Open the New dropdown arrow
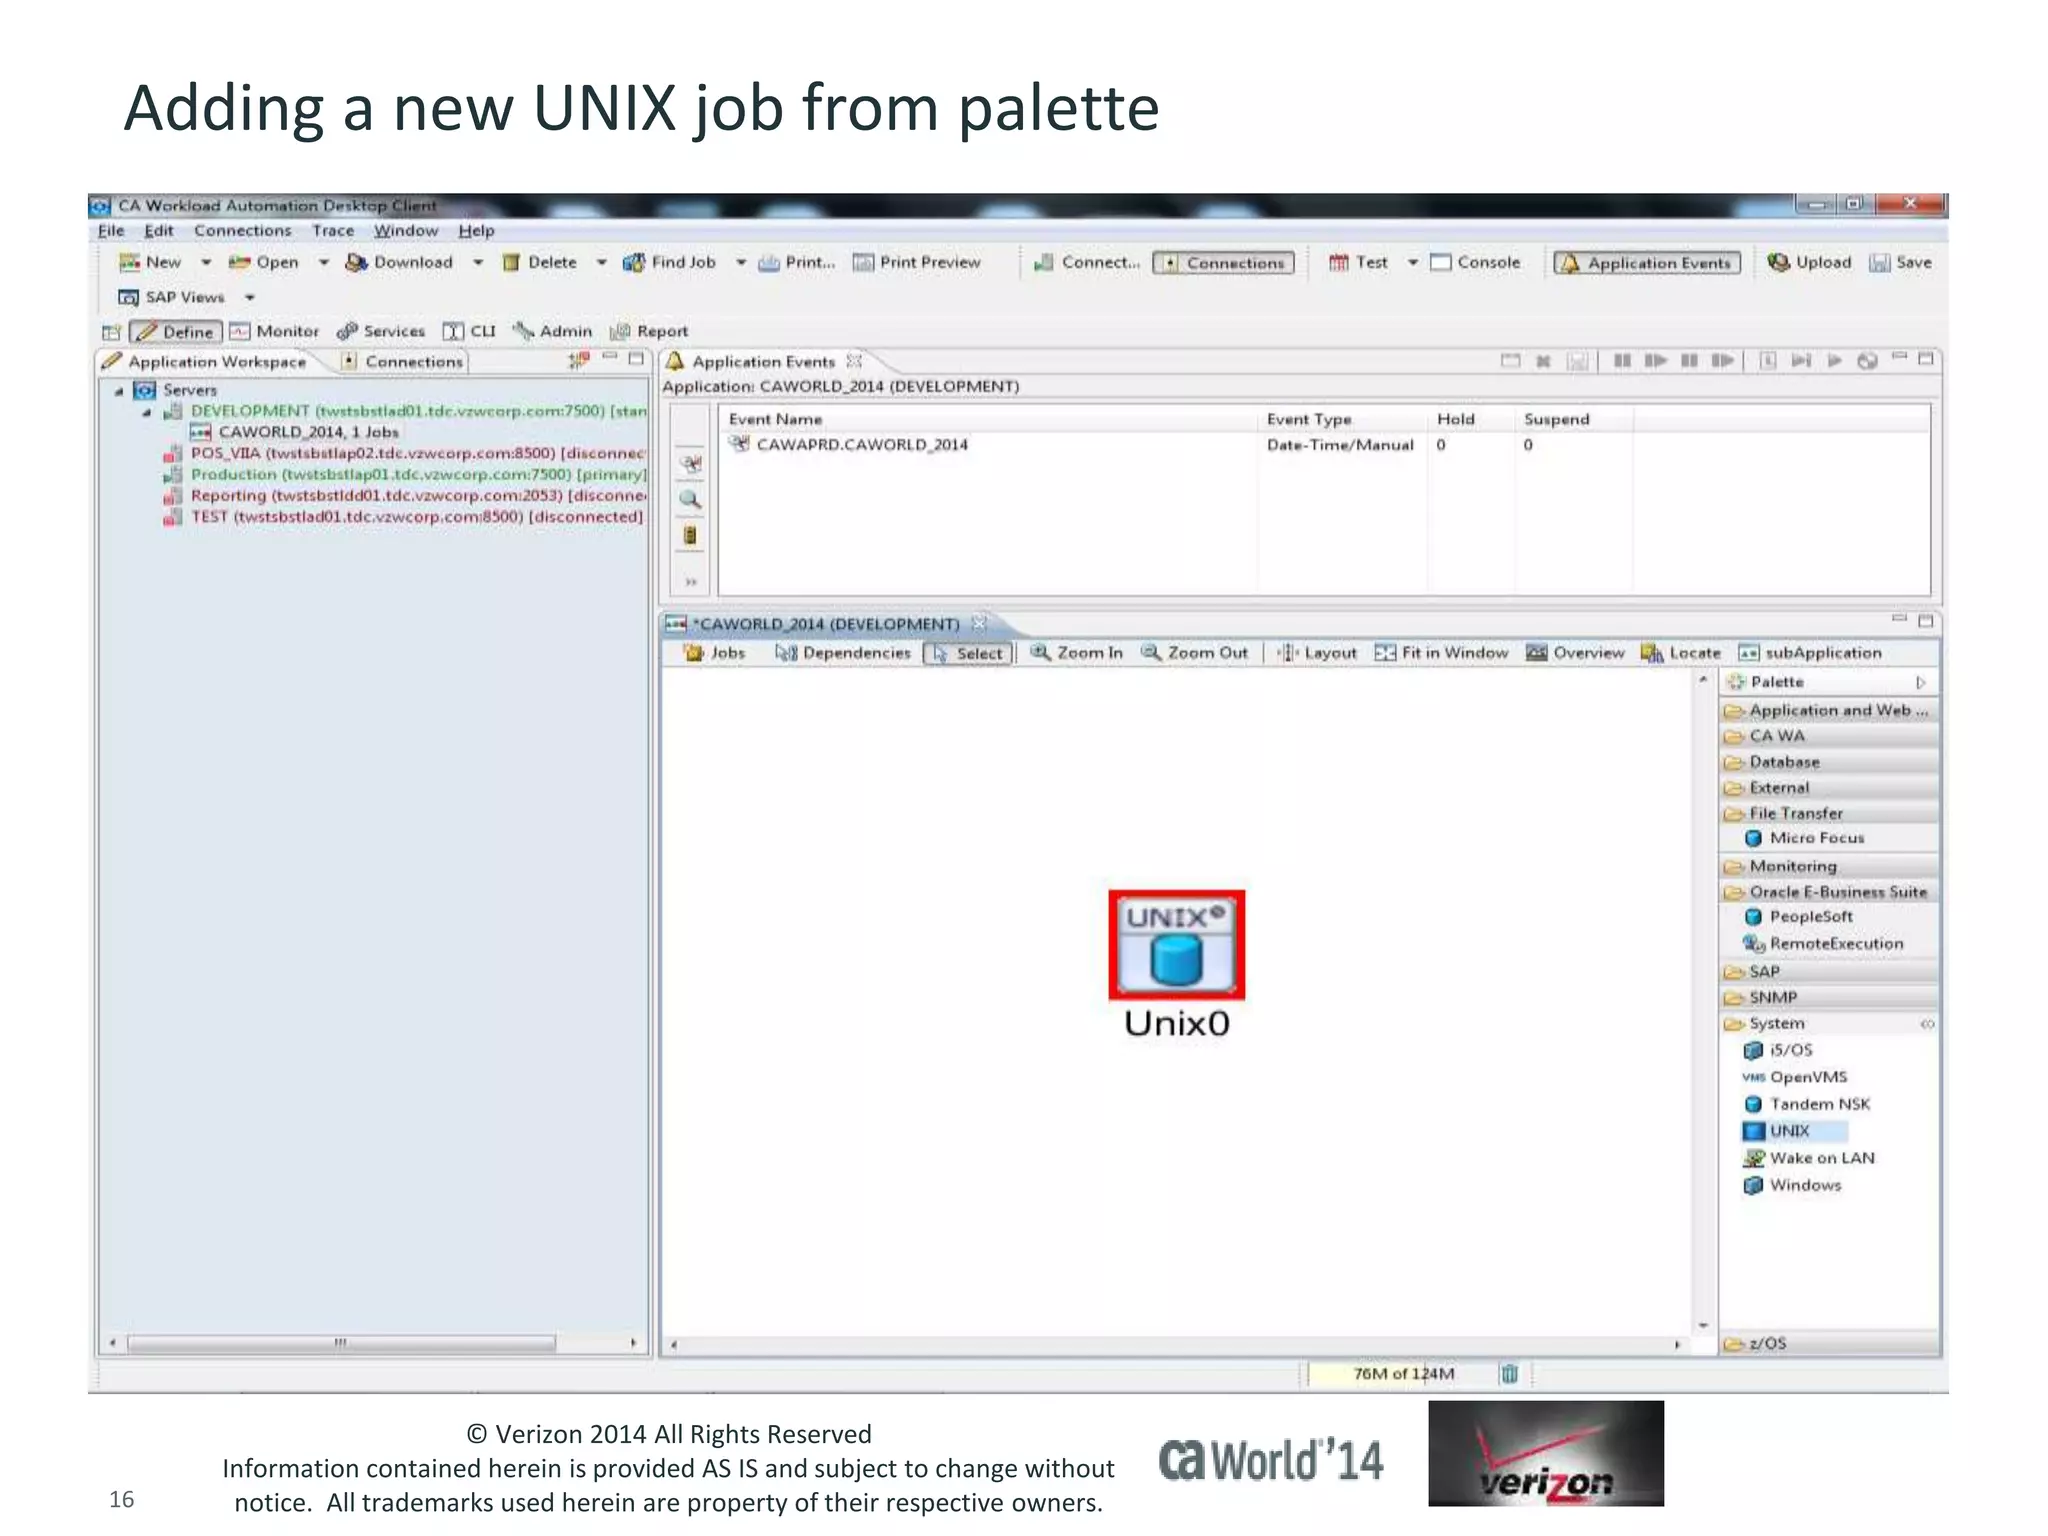The image size is (2048, 1536). 206,262
